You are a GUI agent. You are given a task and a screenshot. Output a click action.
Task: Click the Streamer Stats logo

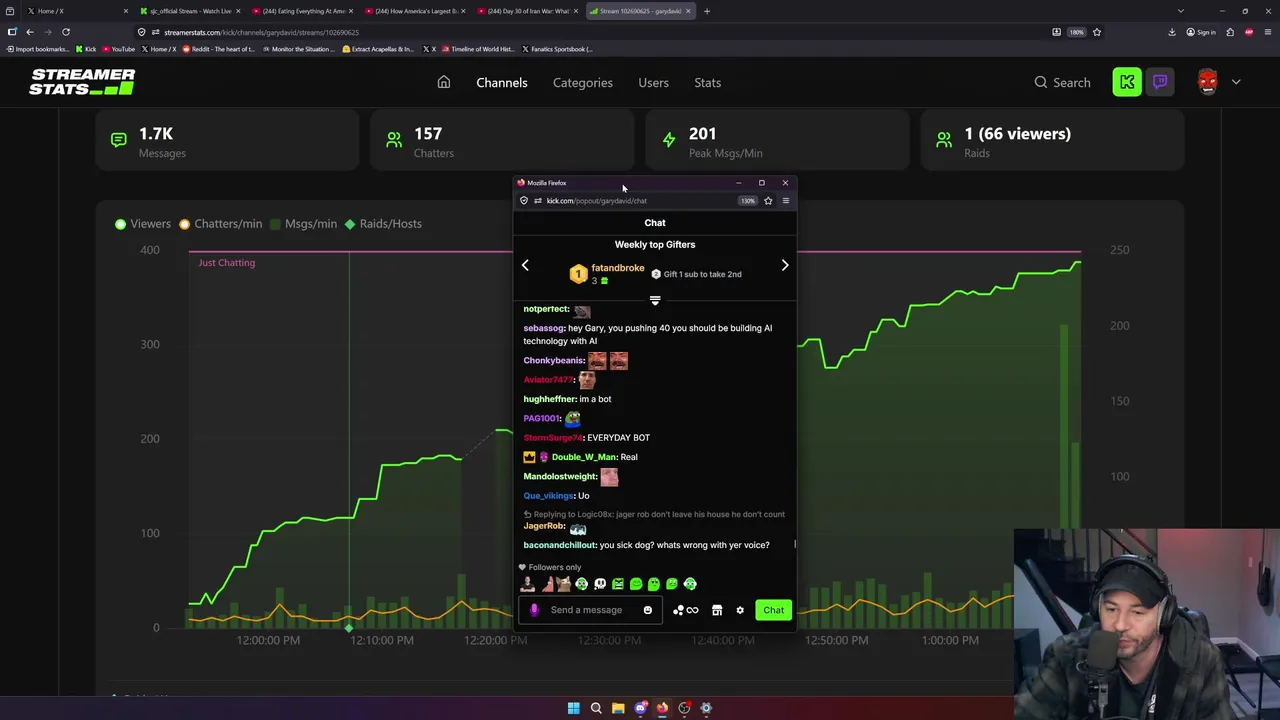coord(82,82)
